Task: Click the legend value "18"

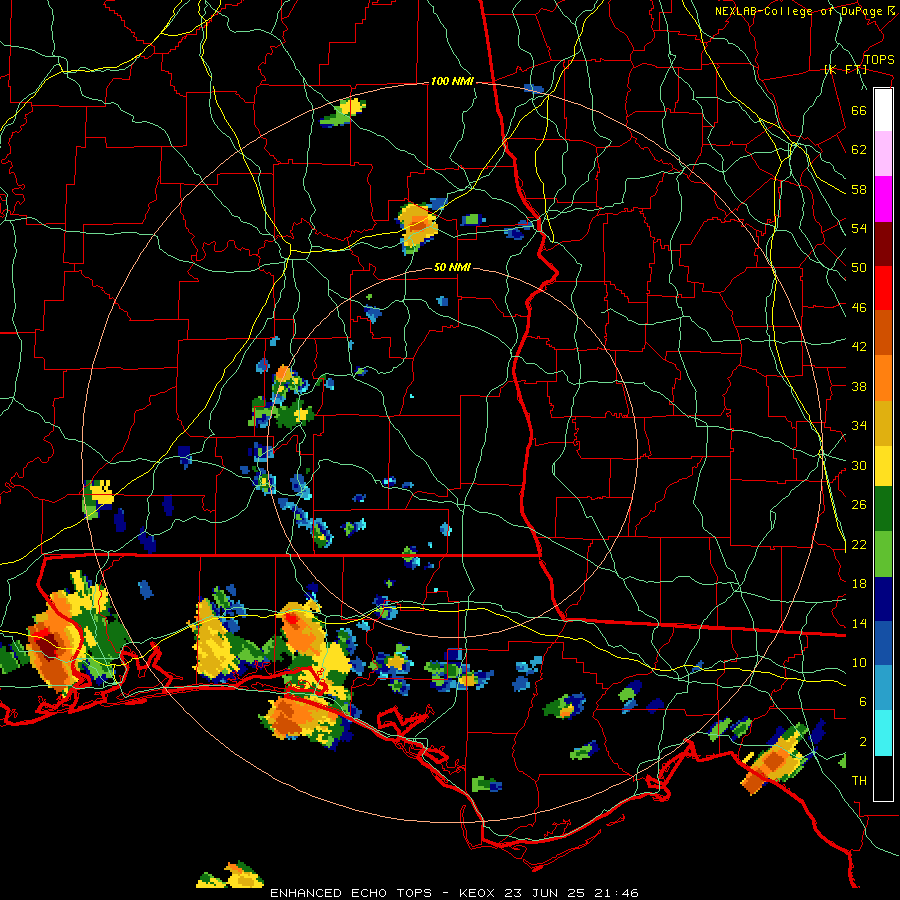Action: (x=859, y=584)
